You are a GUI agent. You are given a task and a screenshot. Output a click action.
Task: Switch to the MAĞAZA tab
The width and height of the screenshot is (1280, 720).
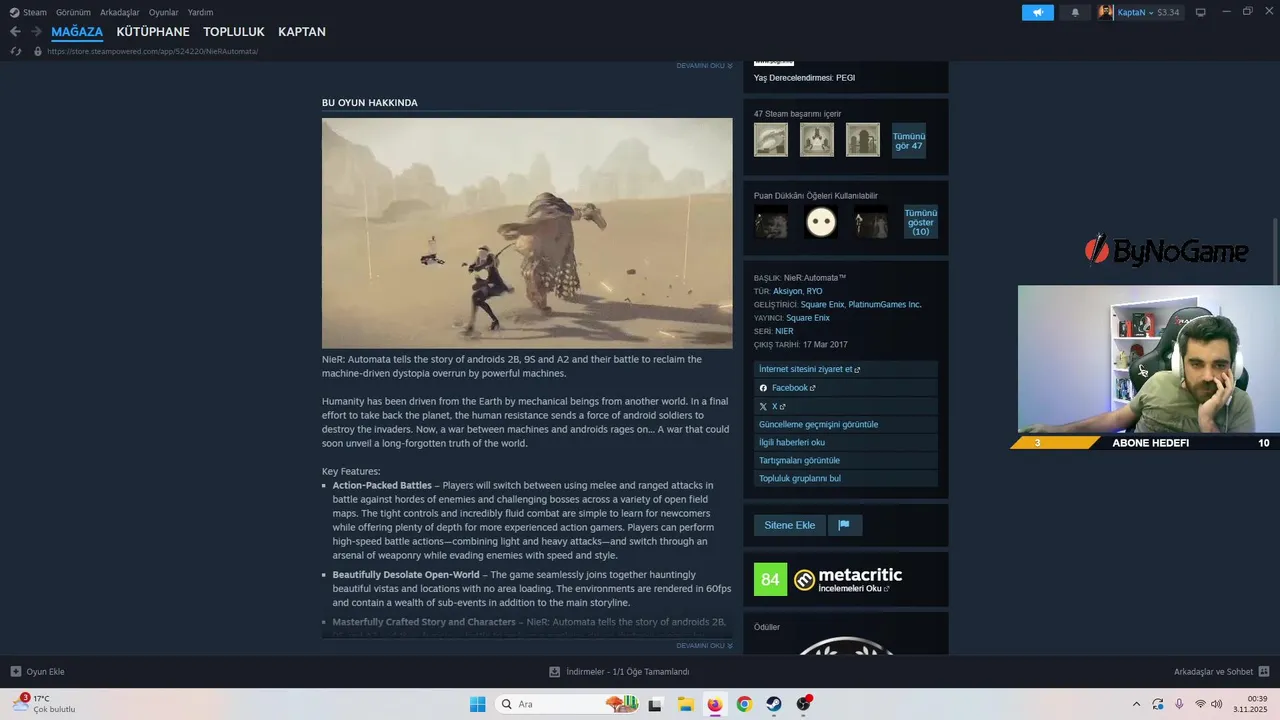tap(77, 32)
